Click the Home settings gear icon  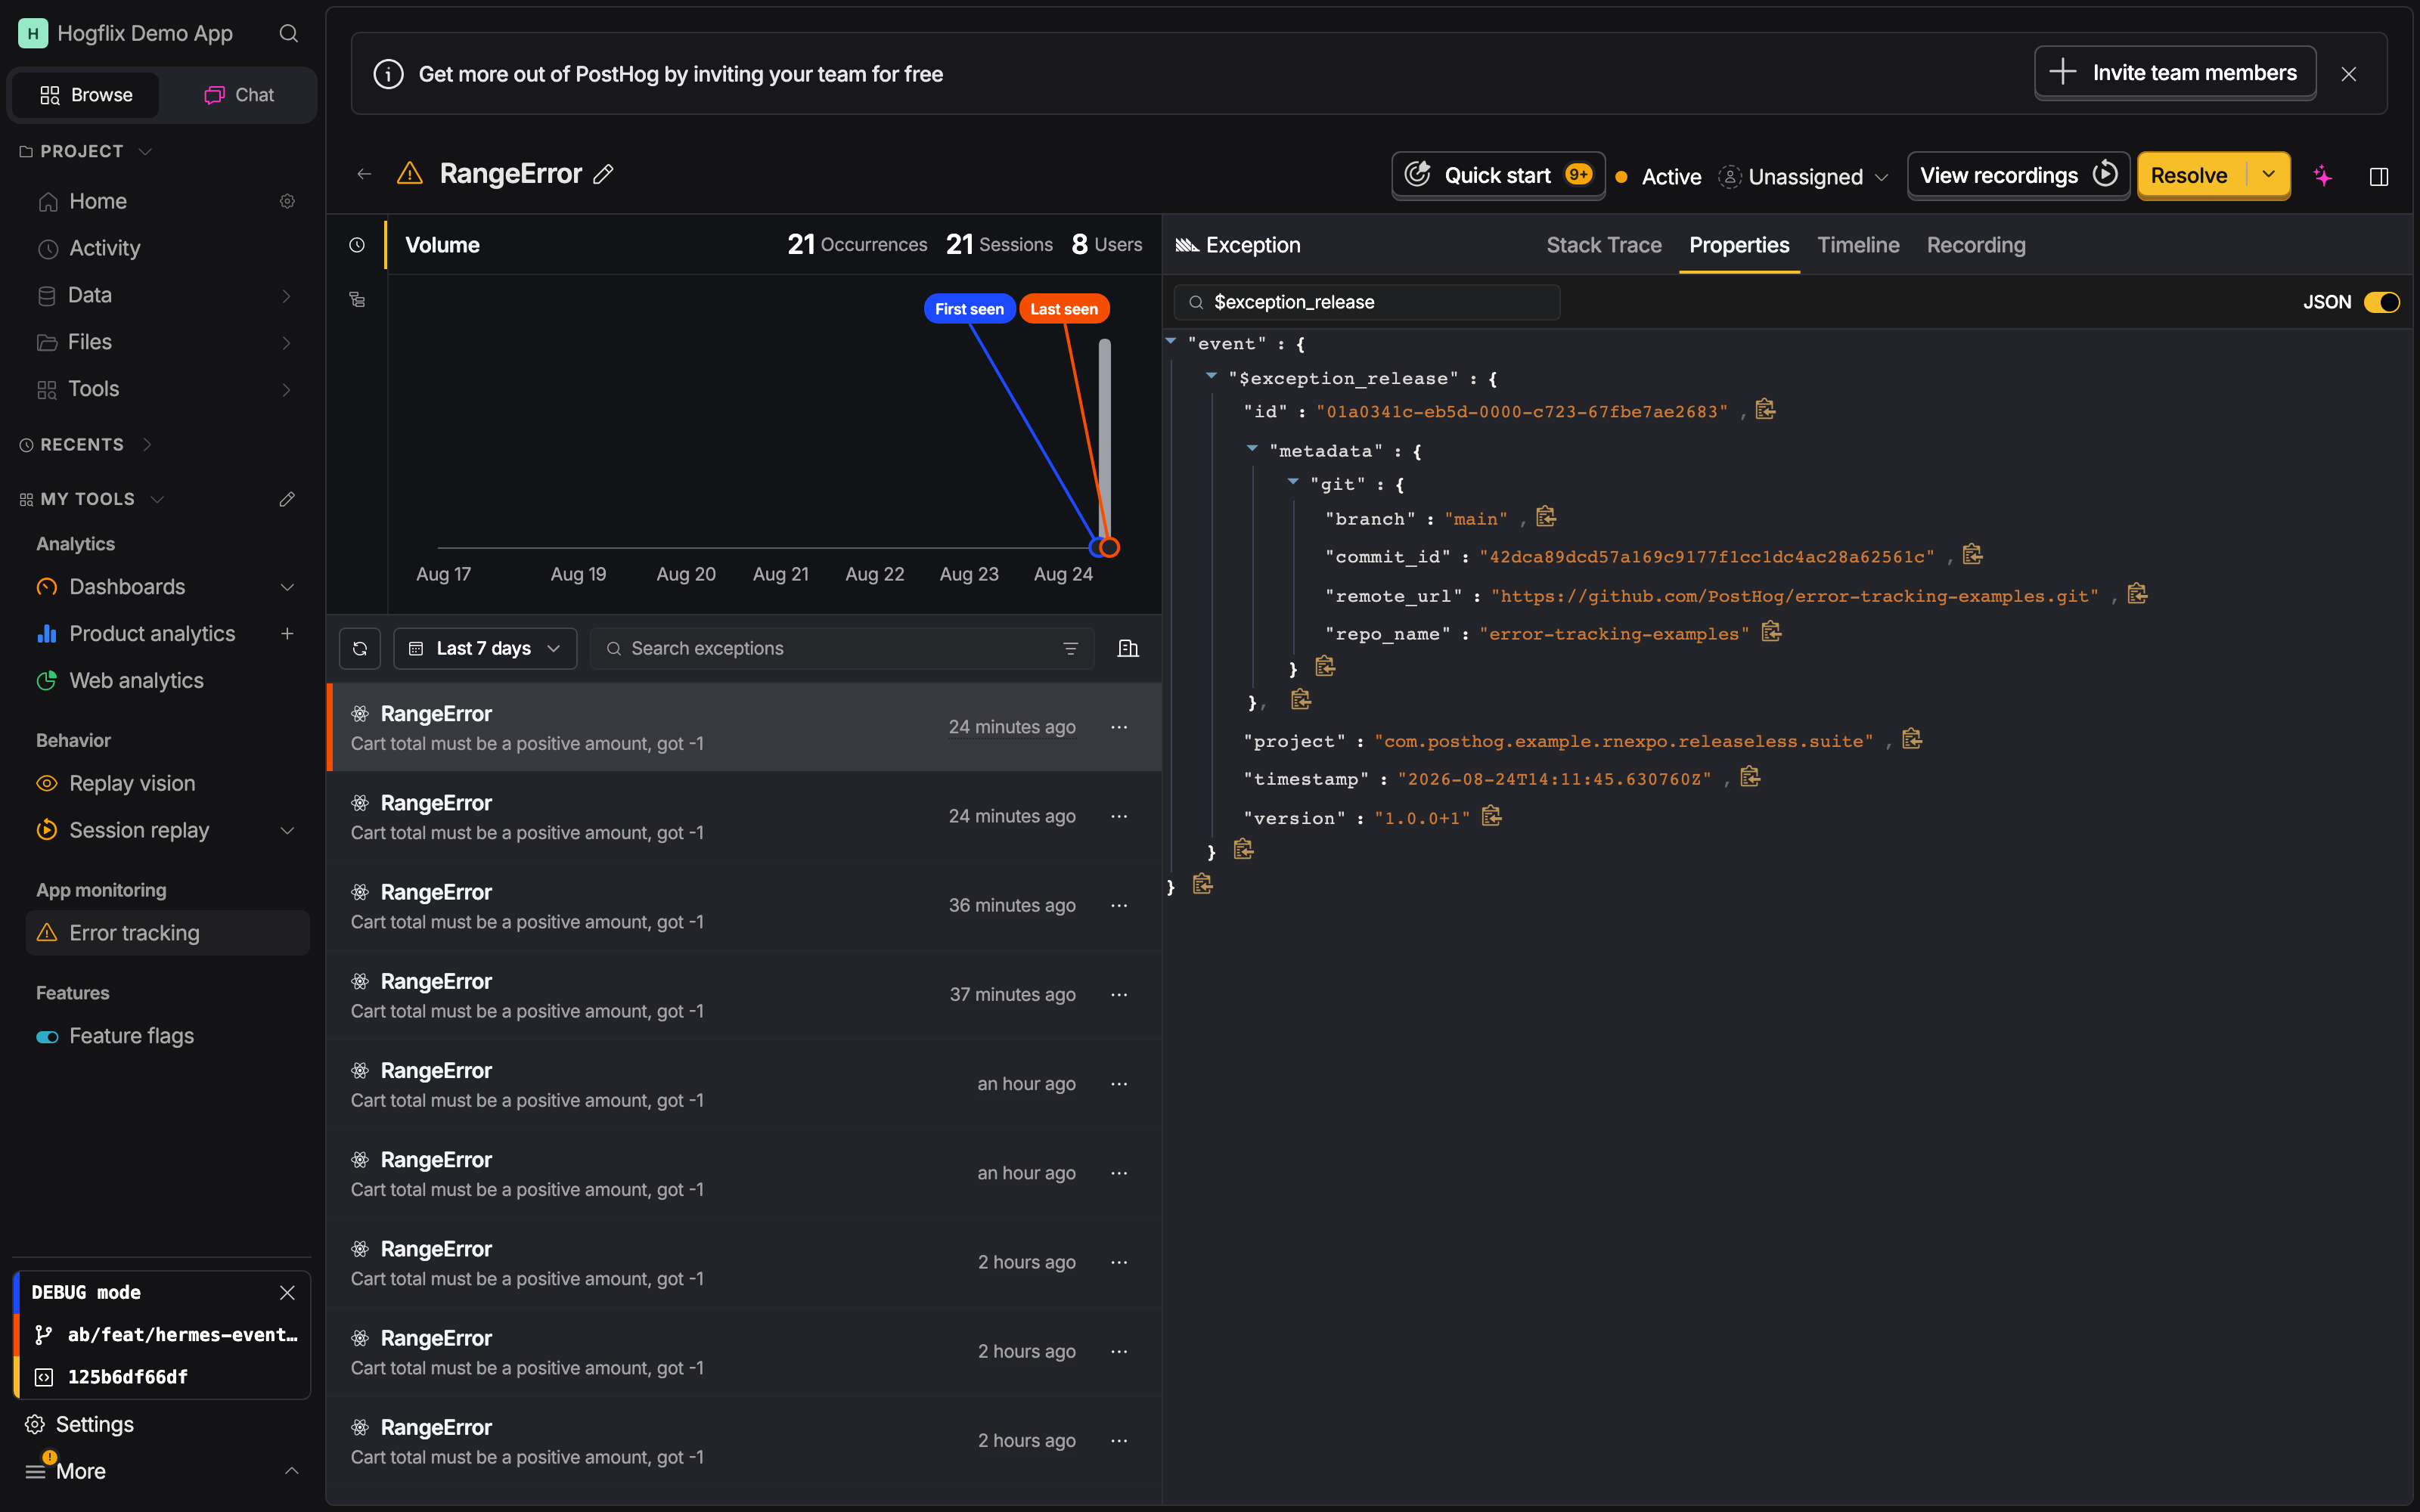287,201
